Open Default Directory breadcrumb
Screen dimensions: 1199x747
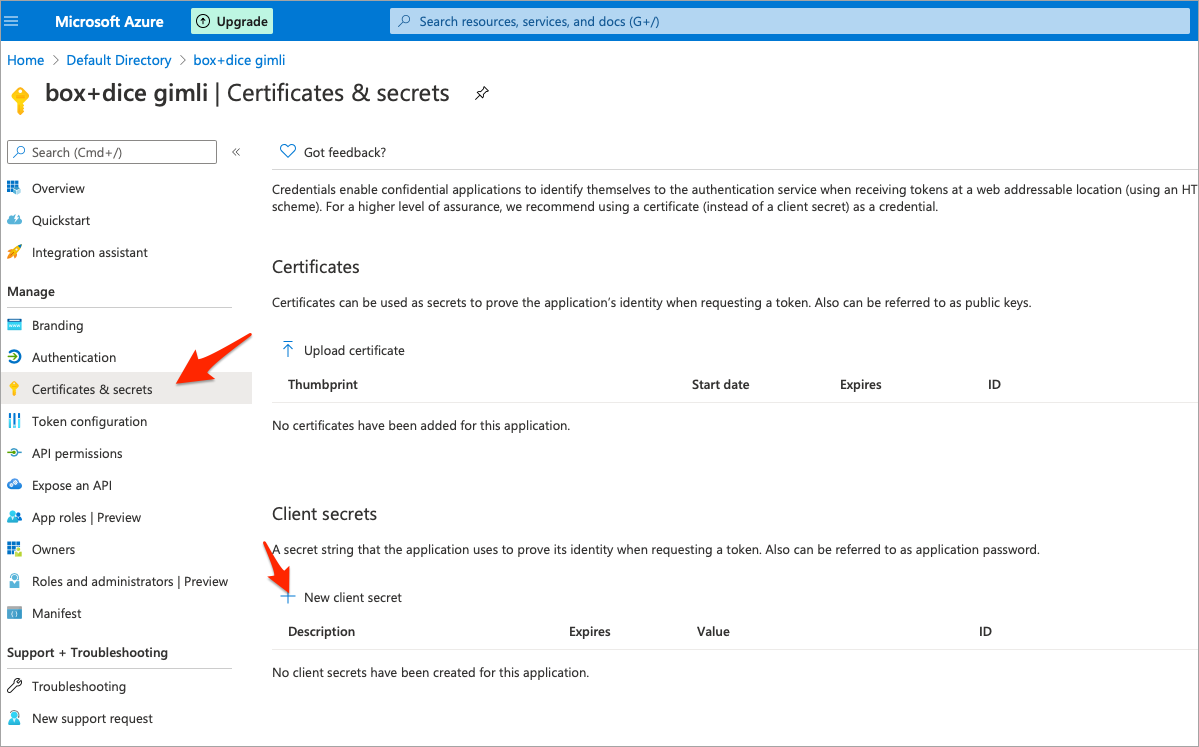tap(119, 60)
